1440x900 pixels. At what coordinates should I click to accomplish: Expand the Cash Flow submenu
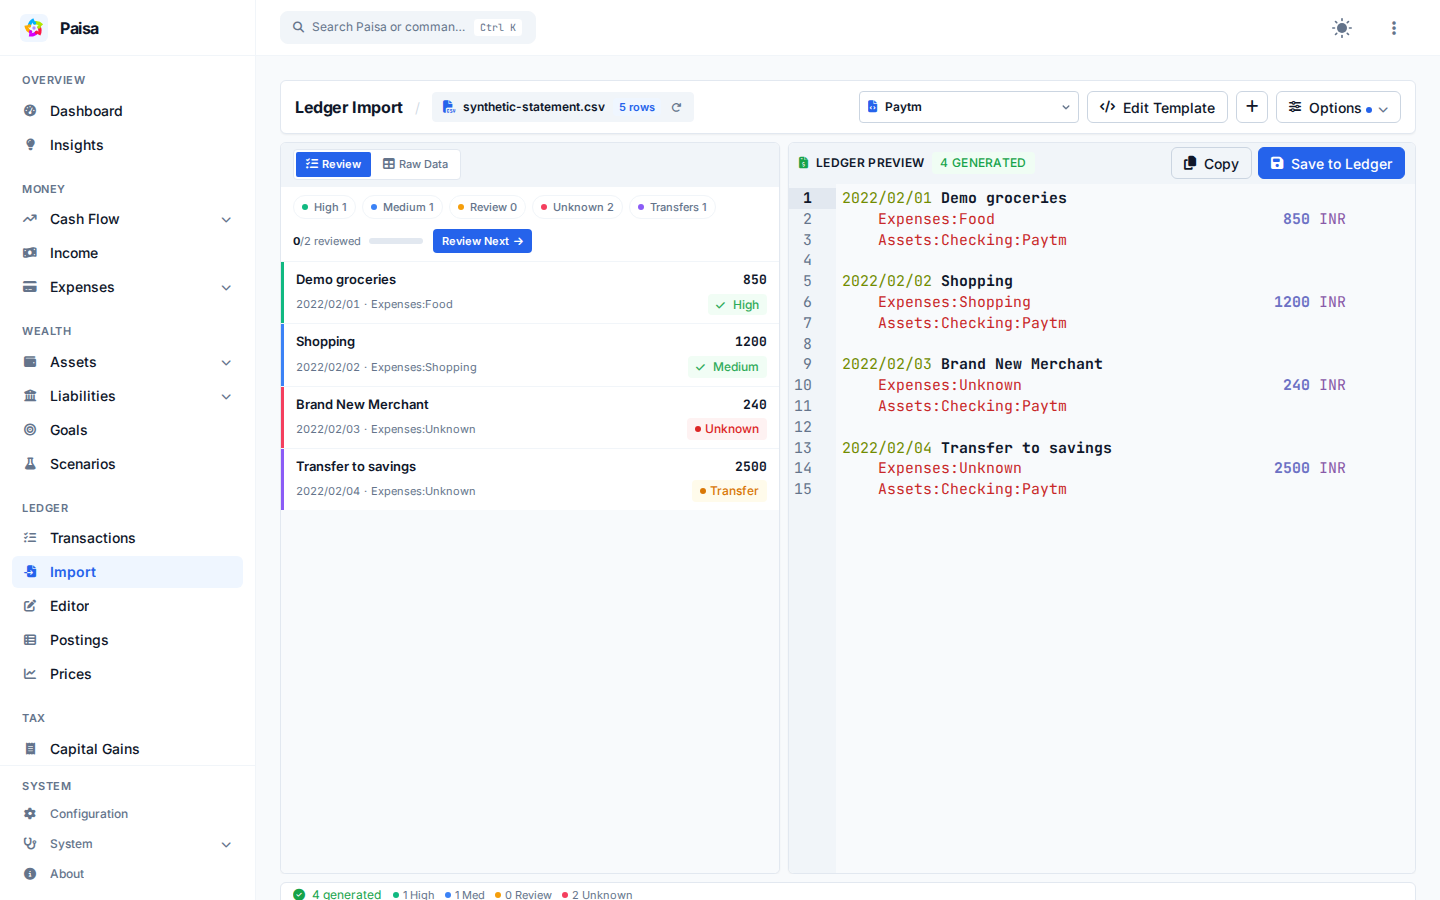click(x=226, y=220)
